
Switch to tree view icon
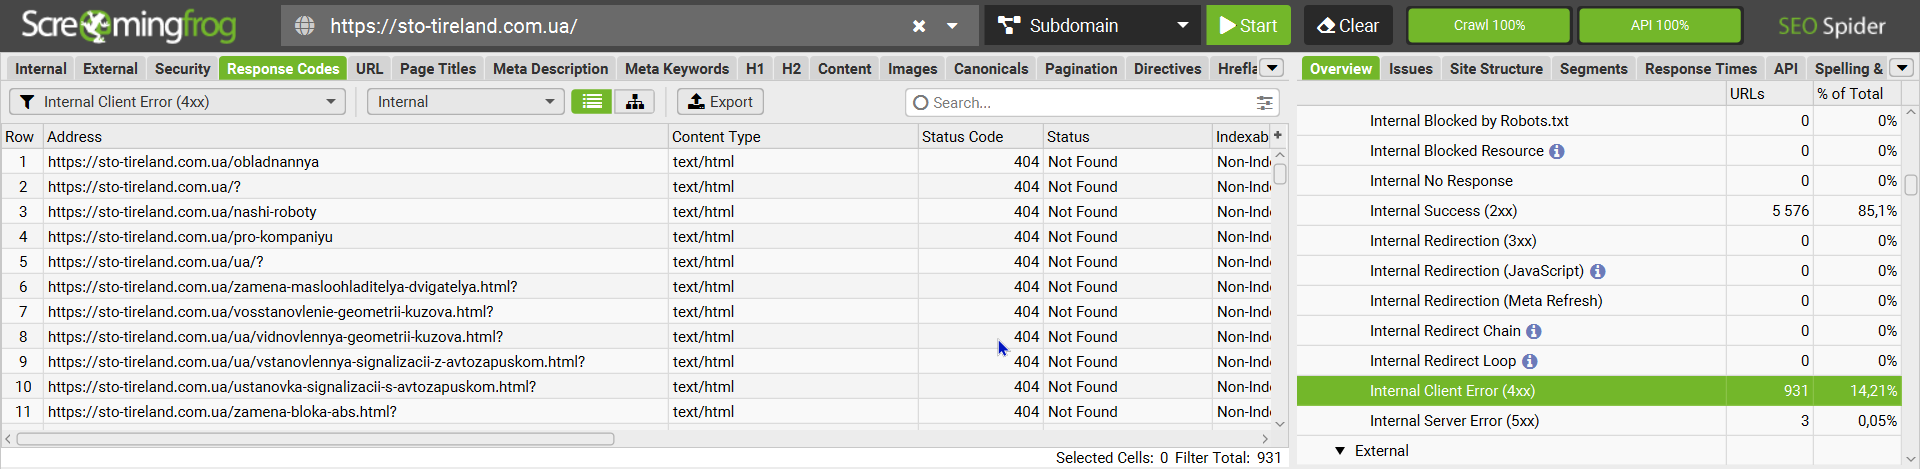click(x=634, y=102)
